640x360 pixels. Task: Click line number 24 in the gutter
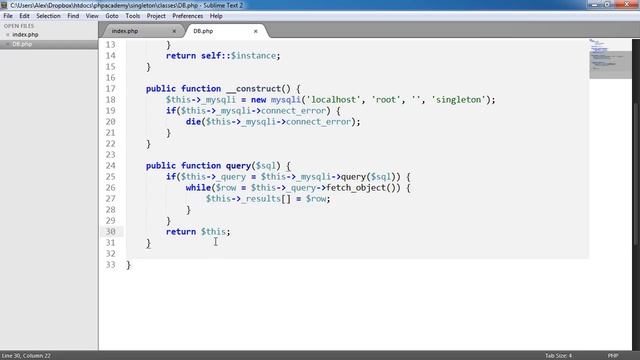pyautogui.click(x=110, y=165)
